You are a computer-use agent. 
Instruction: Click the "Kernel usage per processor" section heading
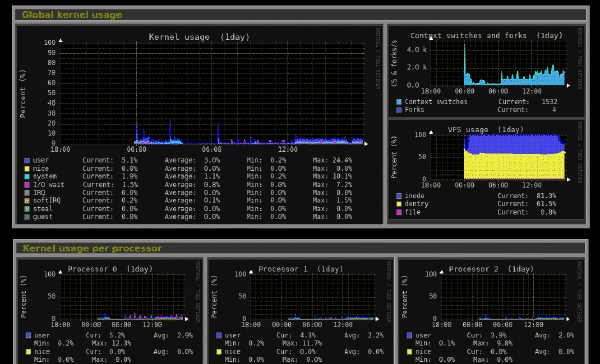point(92,248)
